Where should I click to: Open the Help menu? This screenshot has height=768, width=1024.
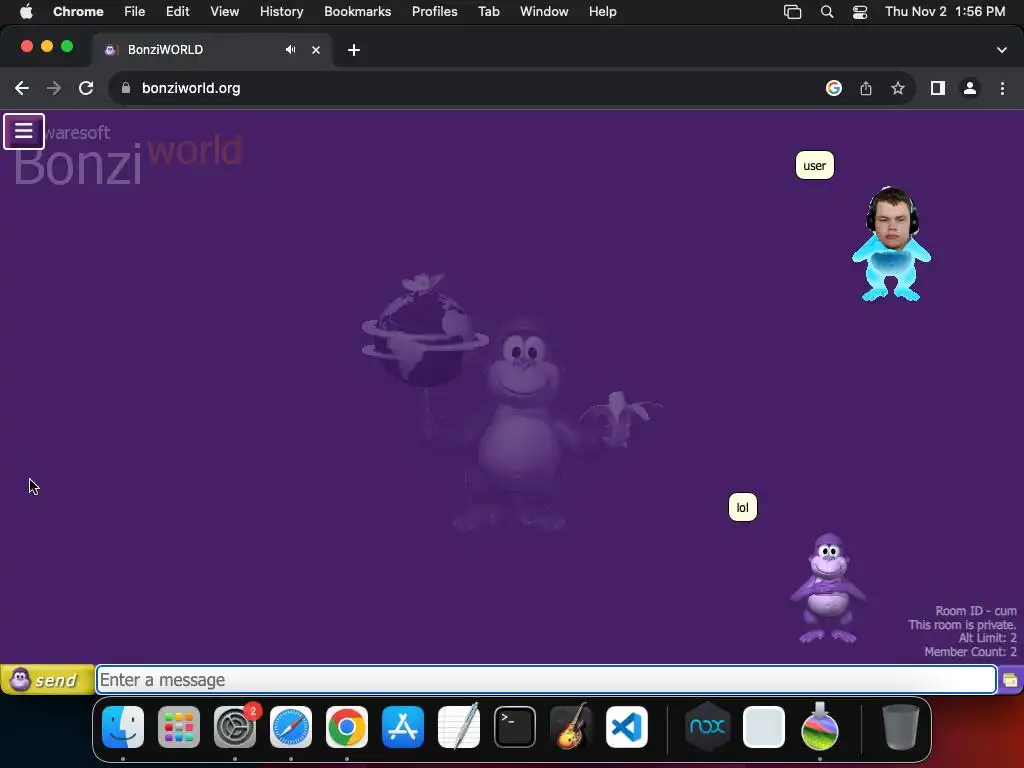click(602, 11)
